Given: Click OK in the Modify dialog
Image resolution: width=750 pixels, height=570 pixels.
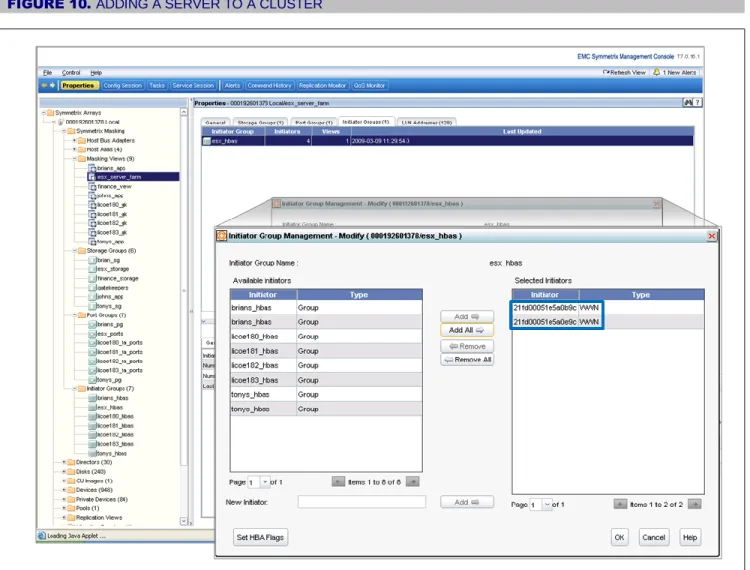Looking at the screenshot, I should [x=619, y=537].
